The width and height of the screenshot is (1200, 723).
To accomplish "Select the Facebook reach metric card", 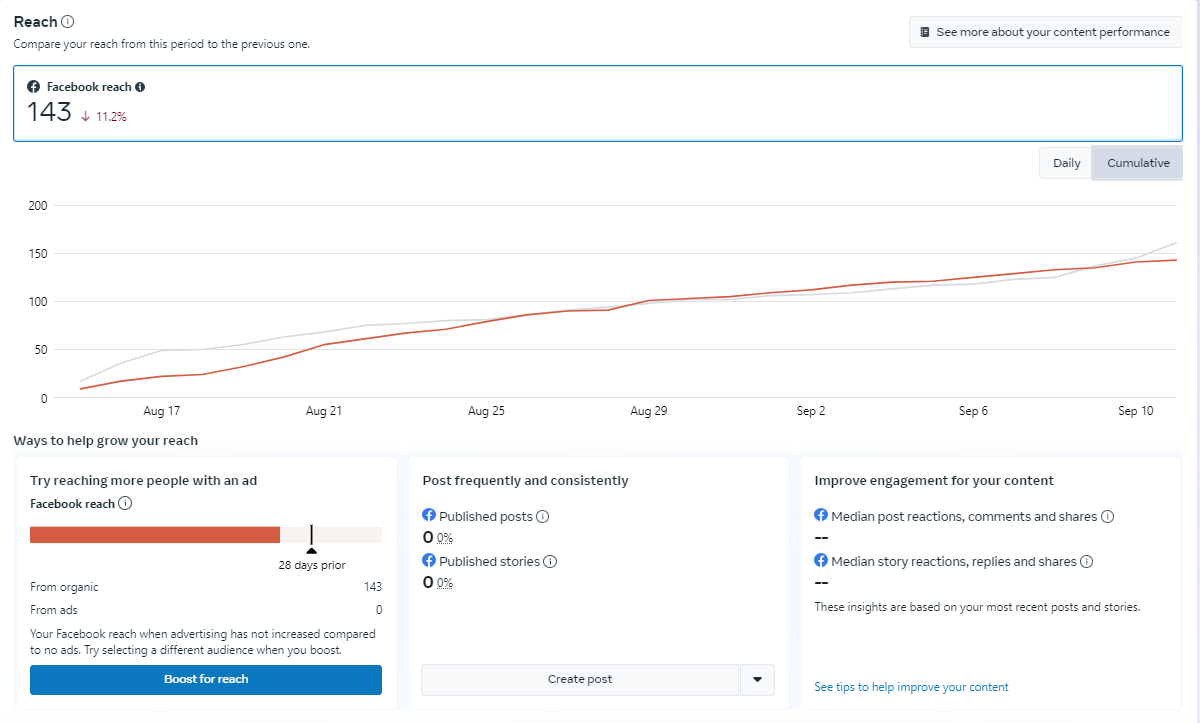I will pos(597,103).
